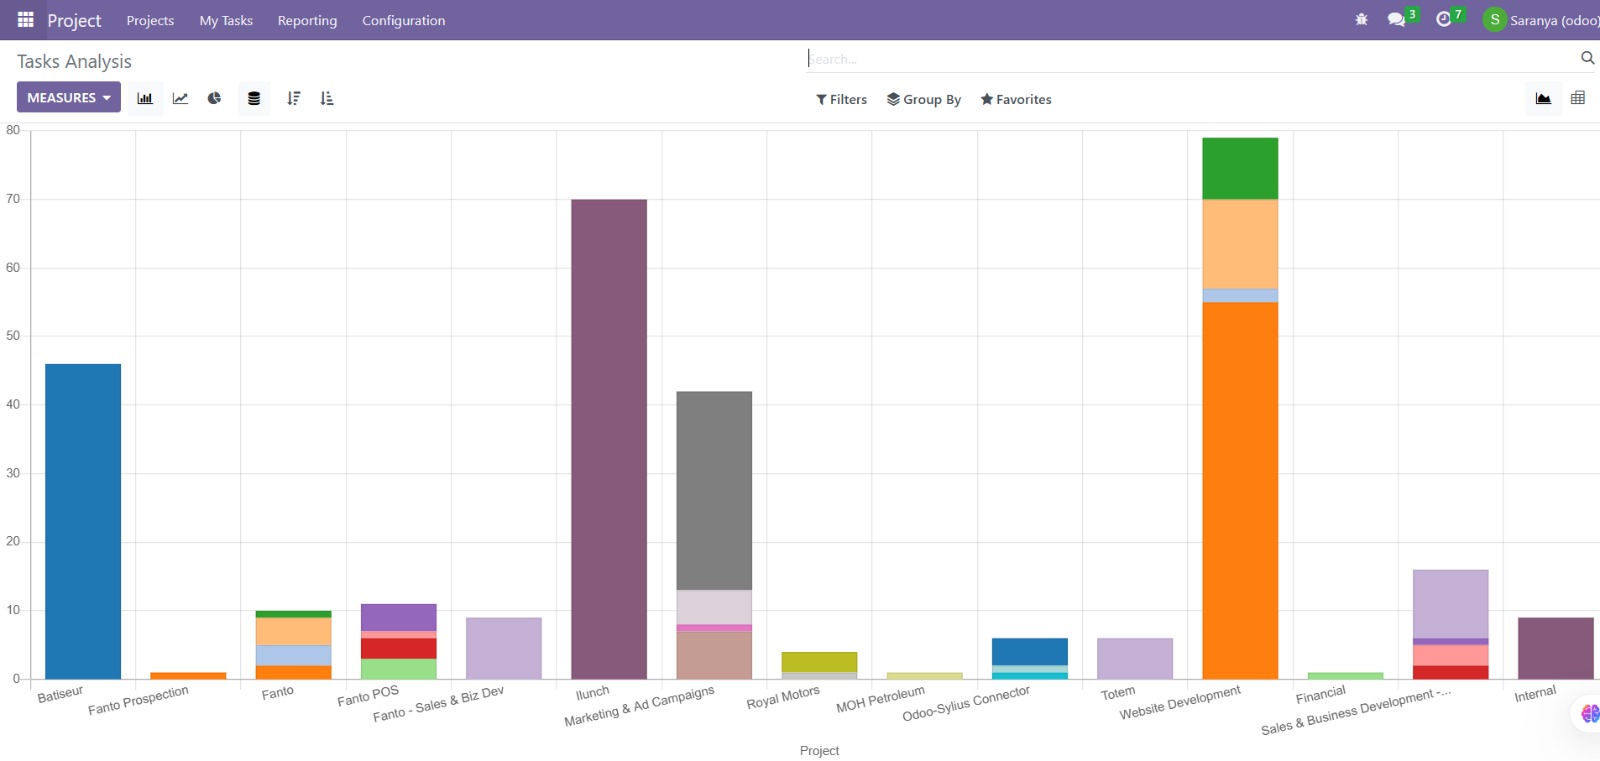
Task: Go to My Tasks
Action: point(226,20)
